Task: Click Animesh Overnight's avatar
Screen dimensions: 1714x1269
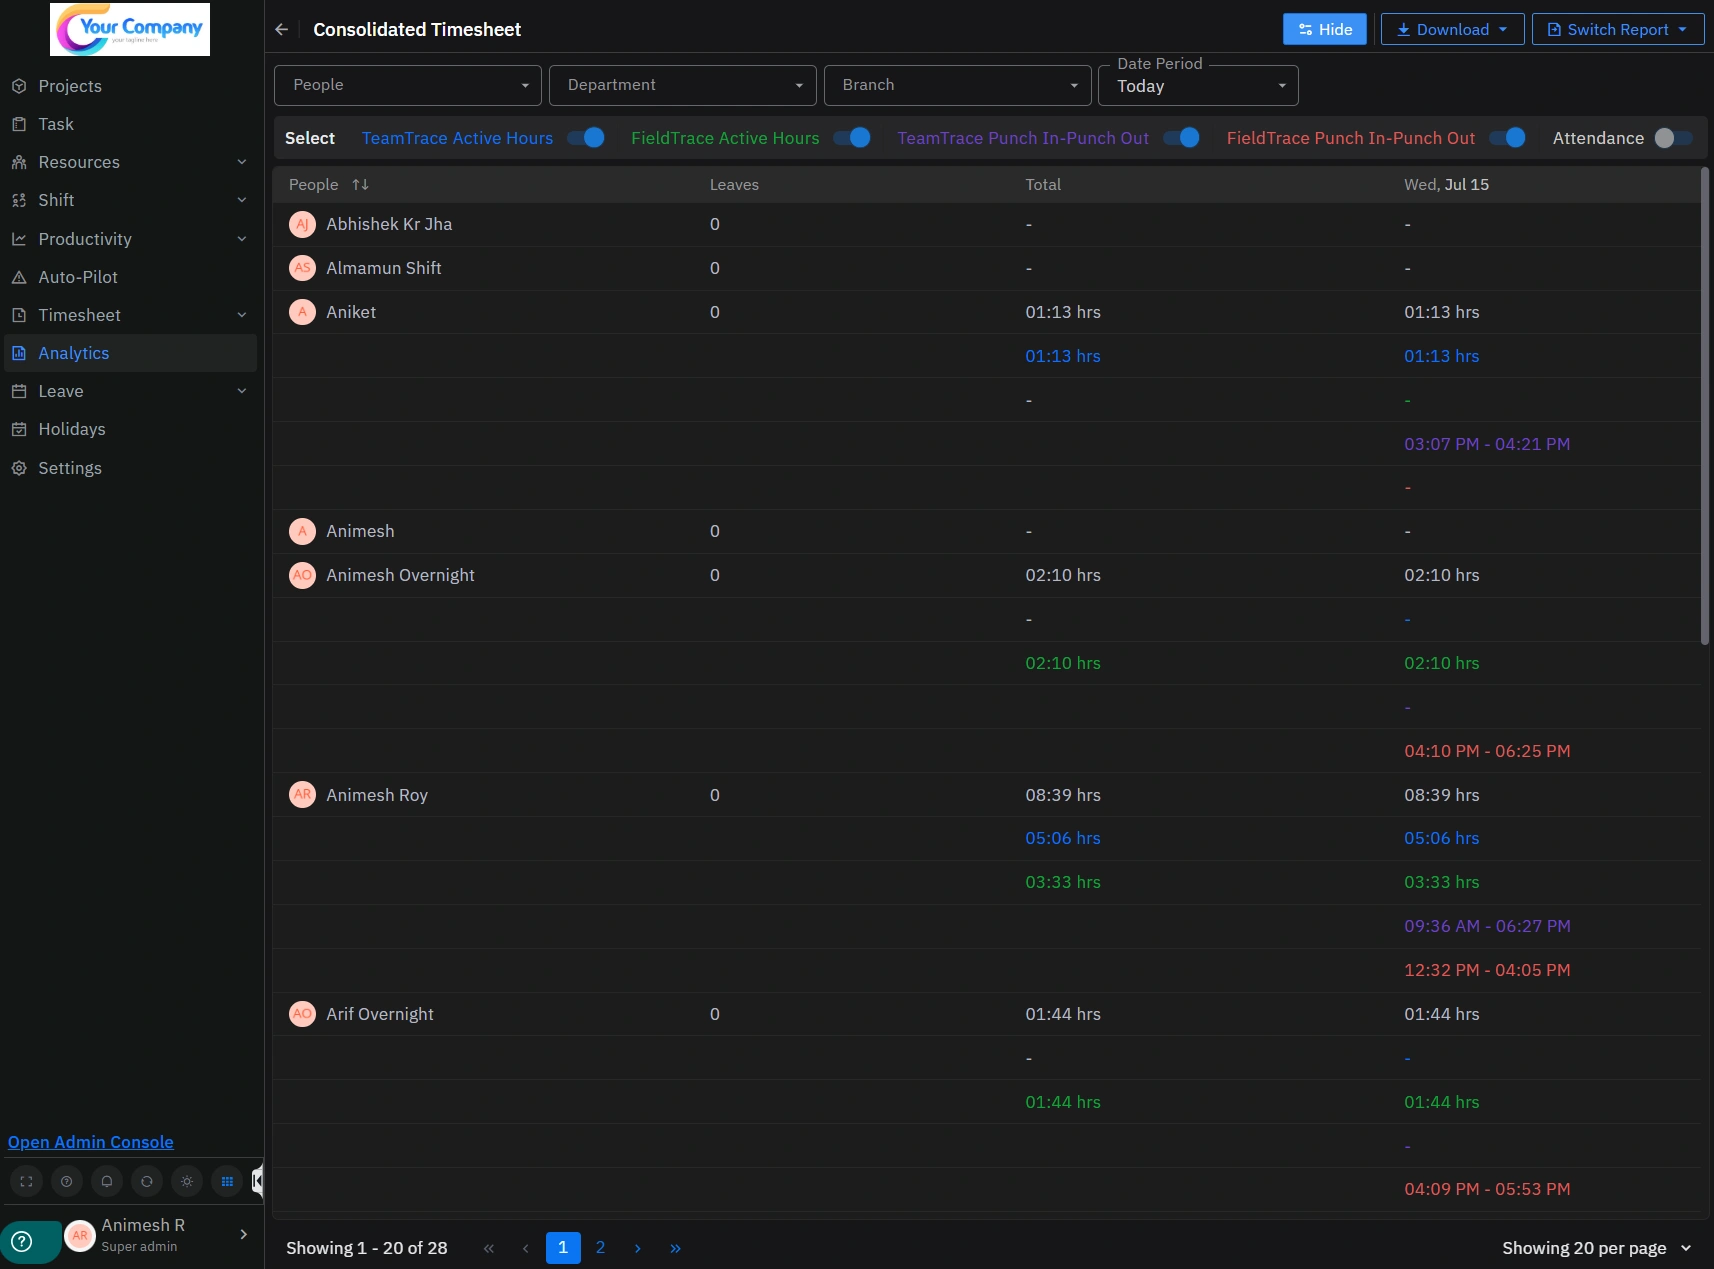Action: 302,575
